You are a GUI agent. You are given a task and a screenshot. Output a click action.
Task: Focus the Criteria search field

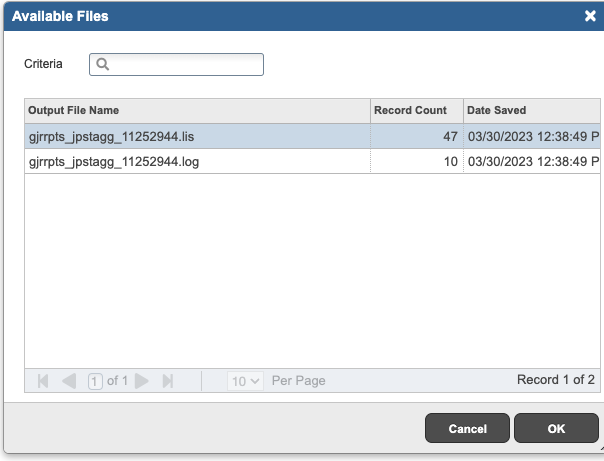[185, 65]
